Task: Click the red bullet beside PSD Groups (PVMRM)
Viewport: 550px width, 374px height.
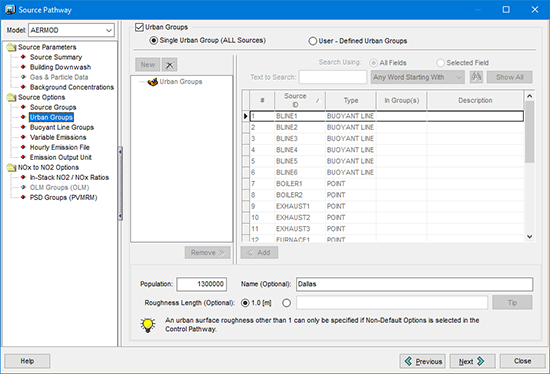Action: (x=23, y=197)
